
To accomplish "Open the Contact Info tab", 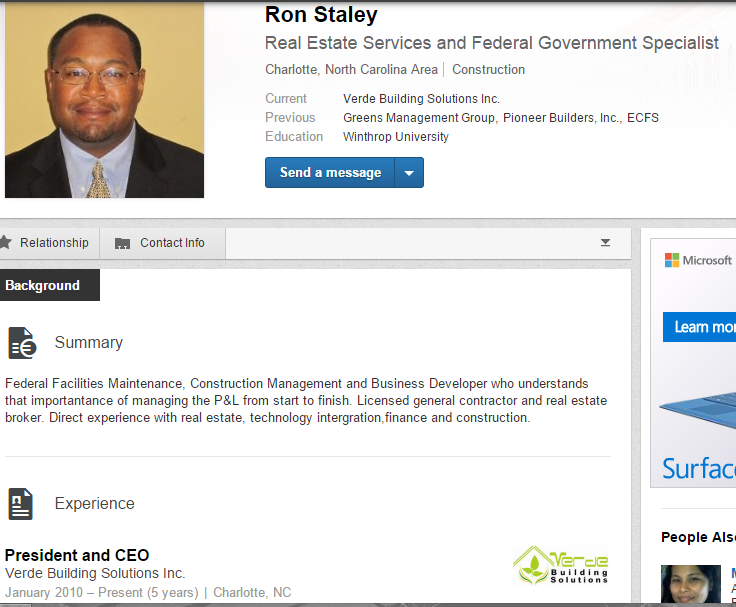I will click(x=162, y=243).
